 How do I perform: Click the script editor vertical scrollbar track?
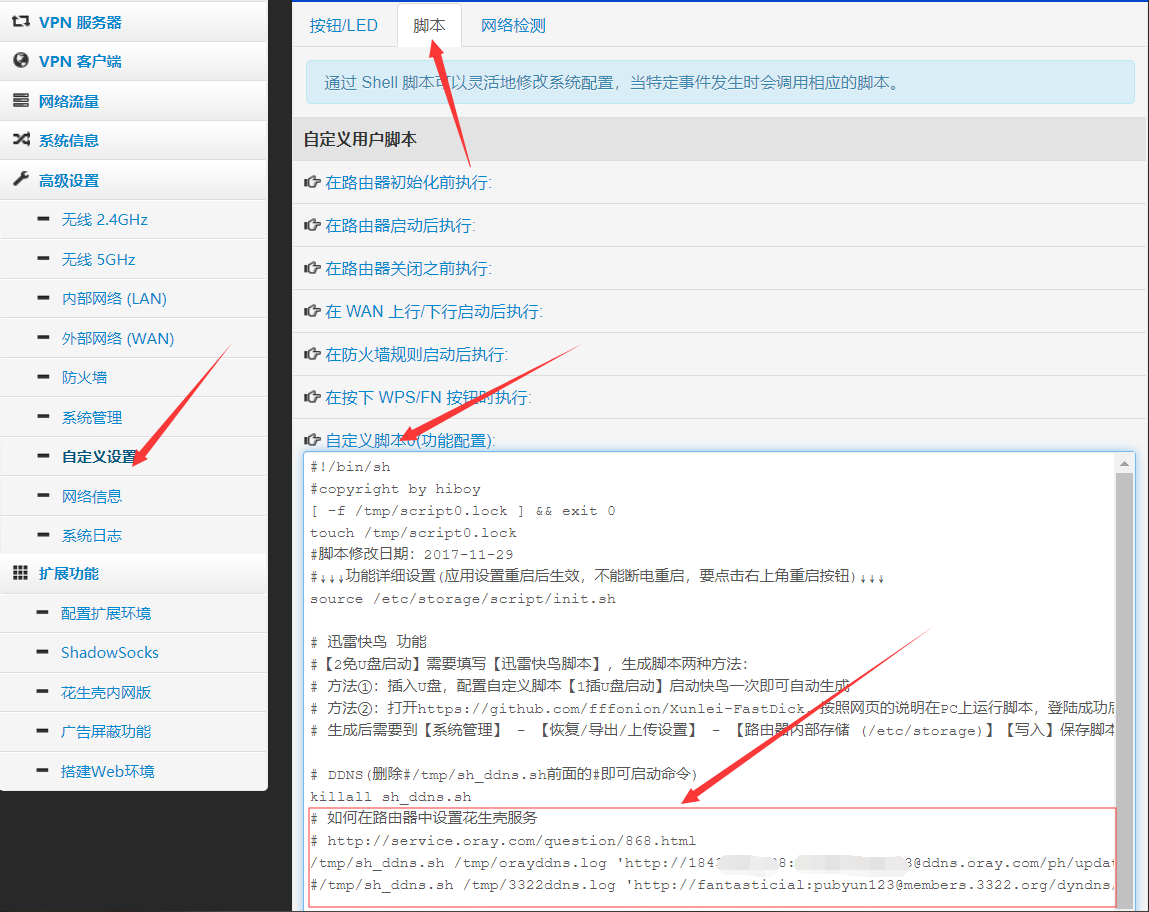click(x=1124, y=689)
